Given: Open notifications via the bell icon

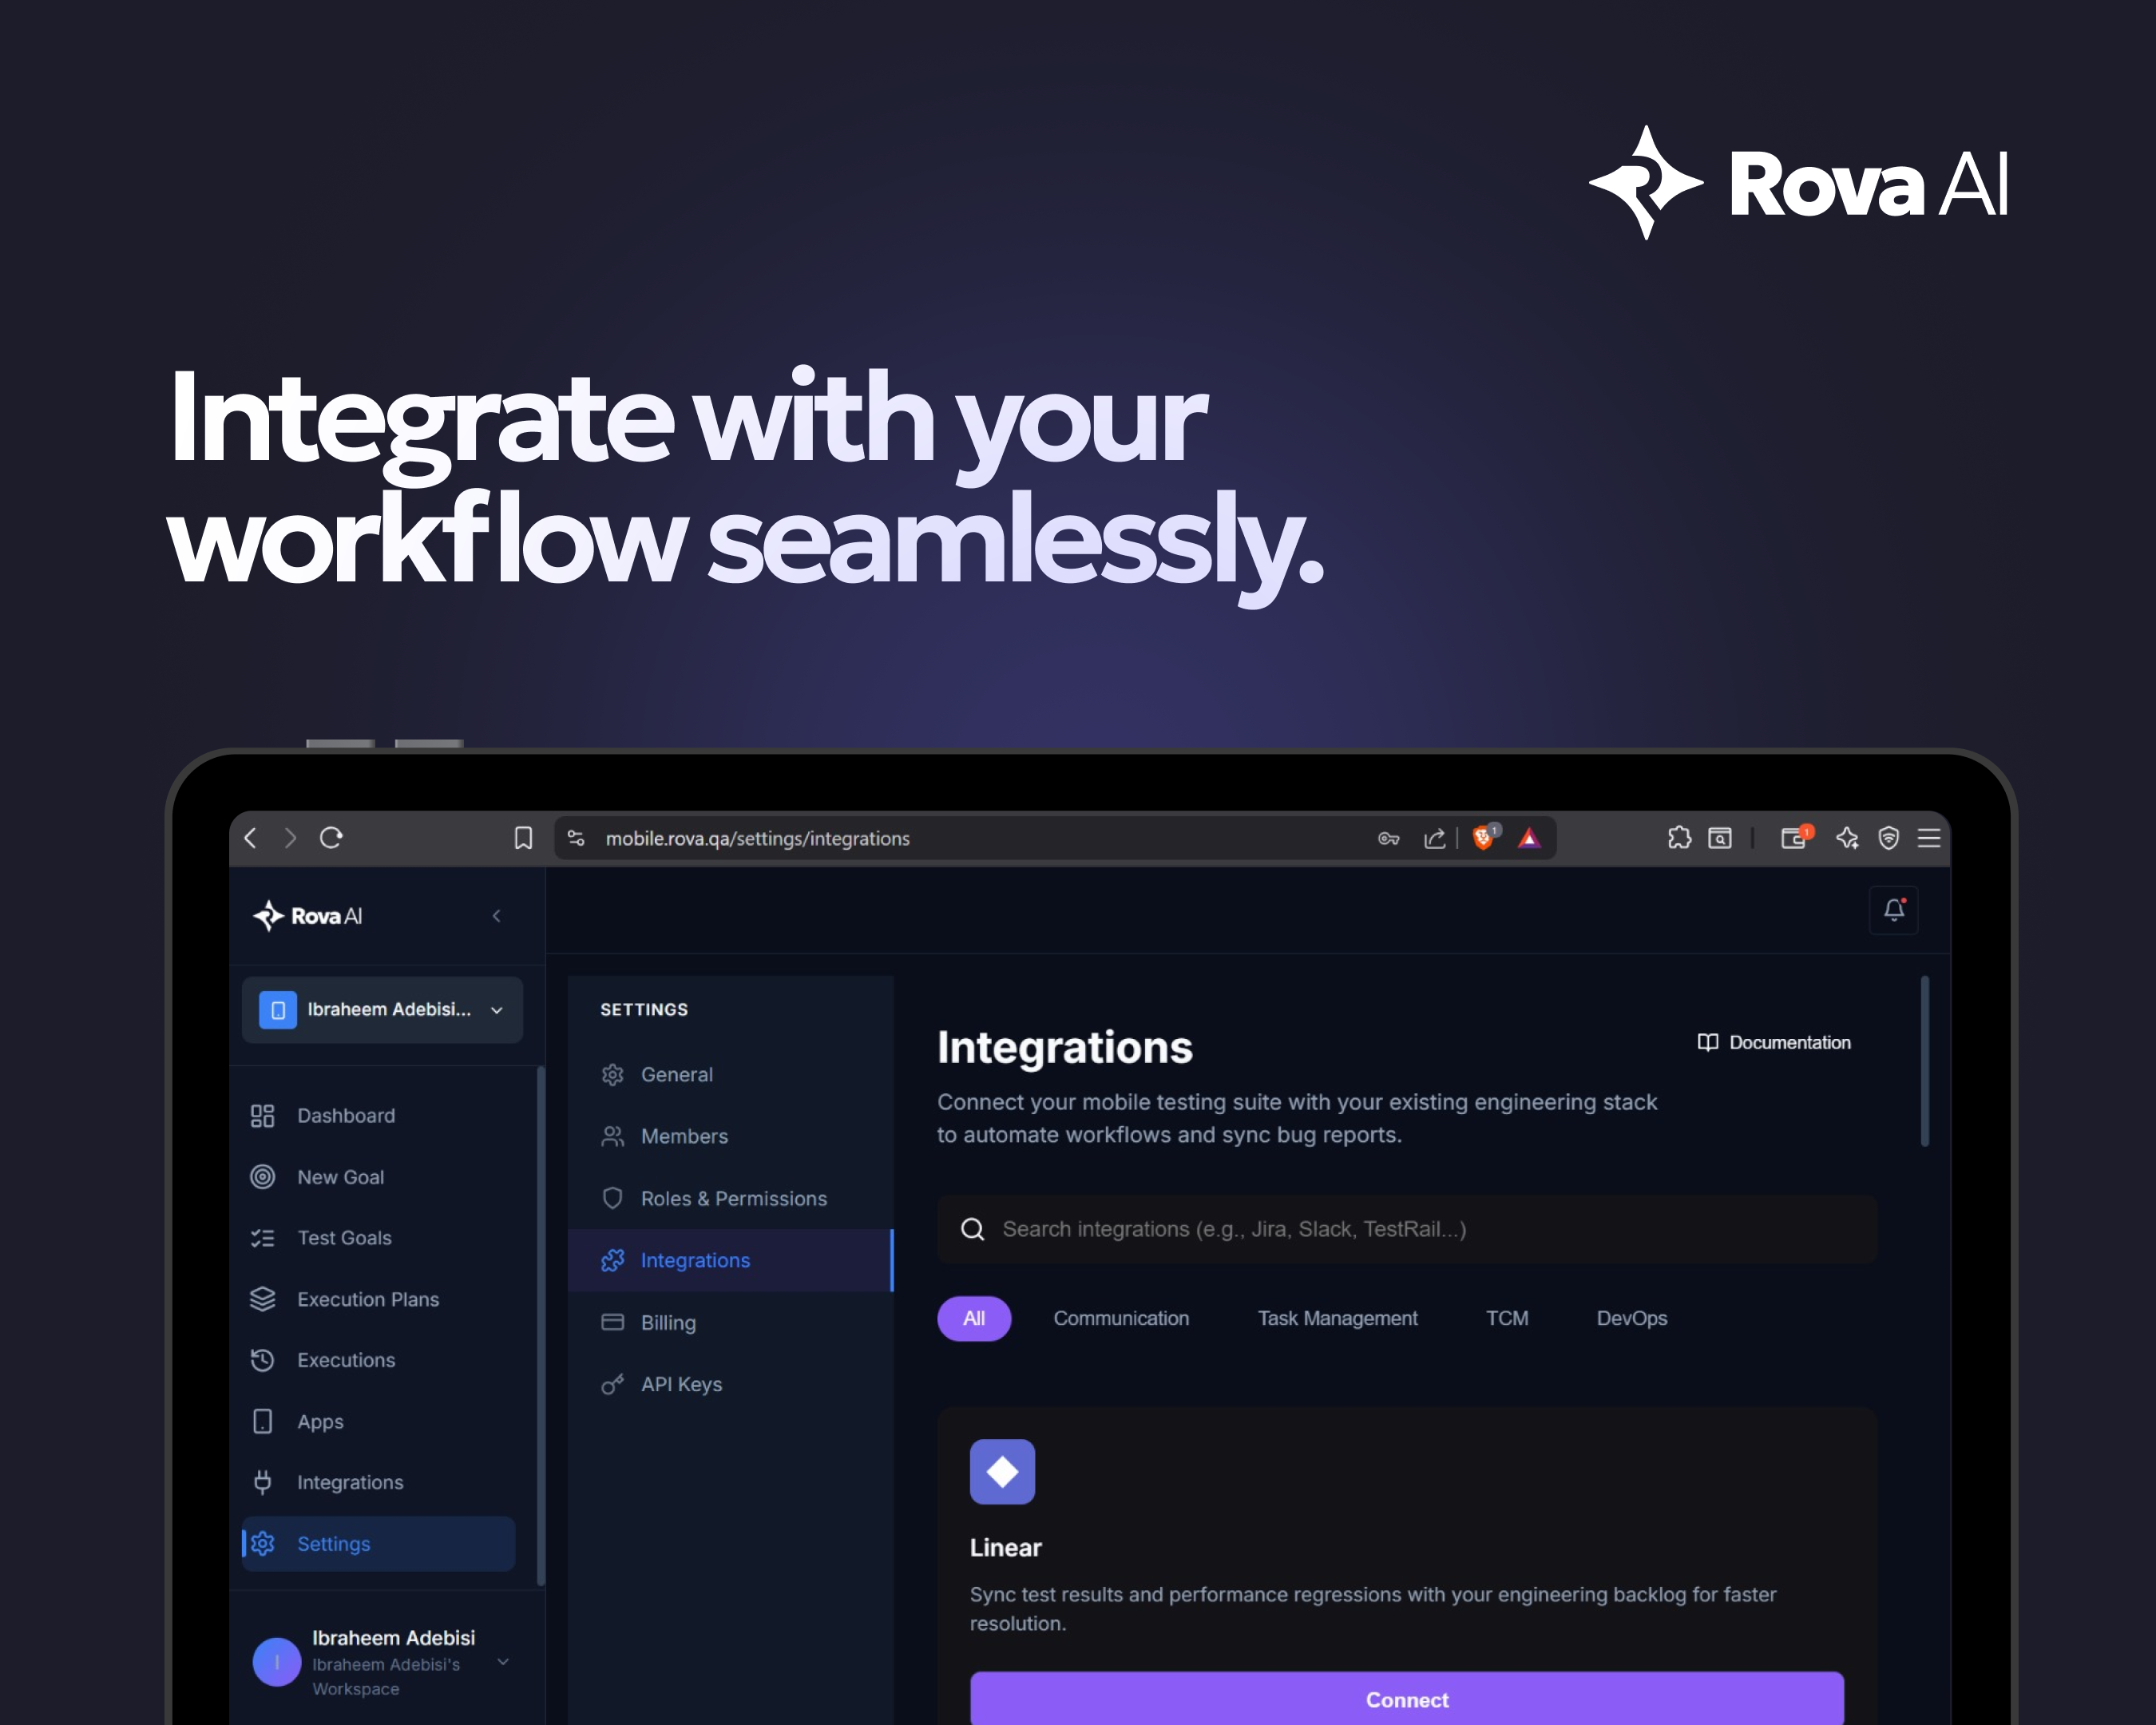Looking at the screenshot, I should point(1893,911).
